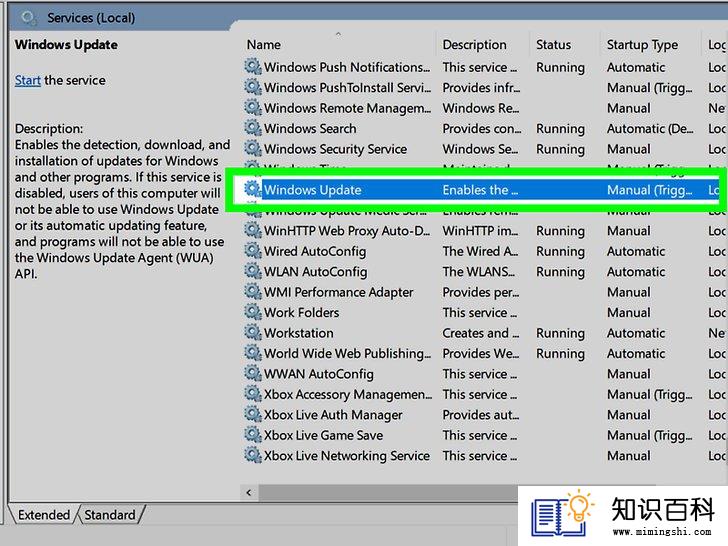This screenshot has height=546, width=728.
Task: Click the WinHTTP Web Proxy gear icon
Action: (x=253, y=230)
